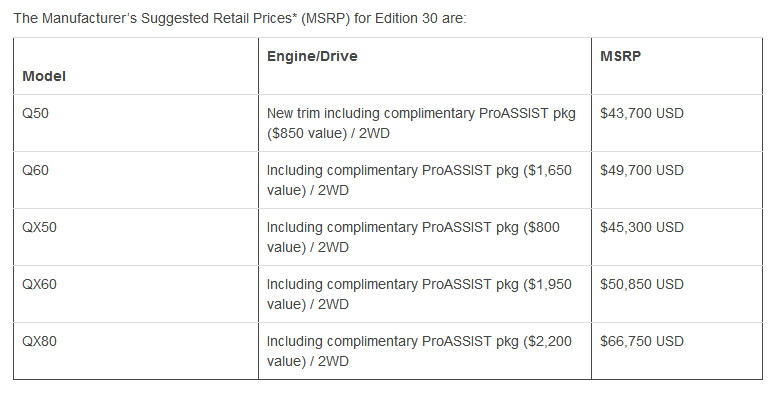Click the $49,700 USD price

642,170
